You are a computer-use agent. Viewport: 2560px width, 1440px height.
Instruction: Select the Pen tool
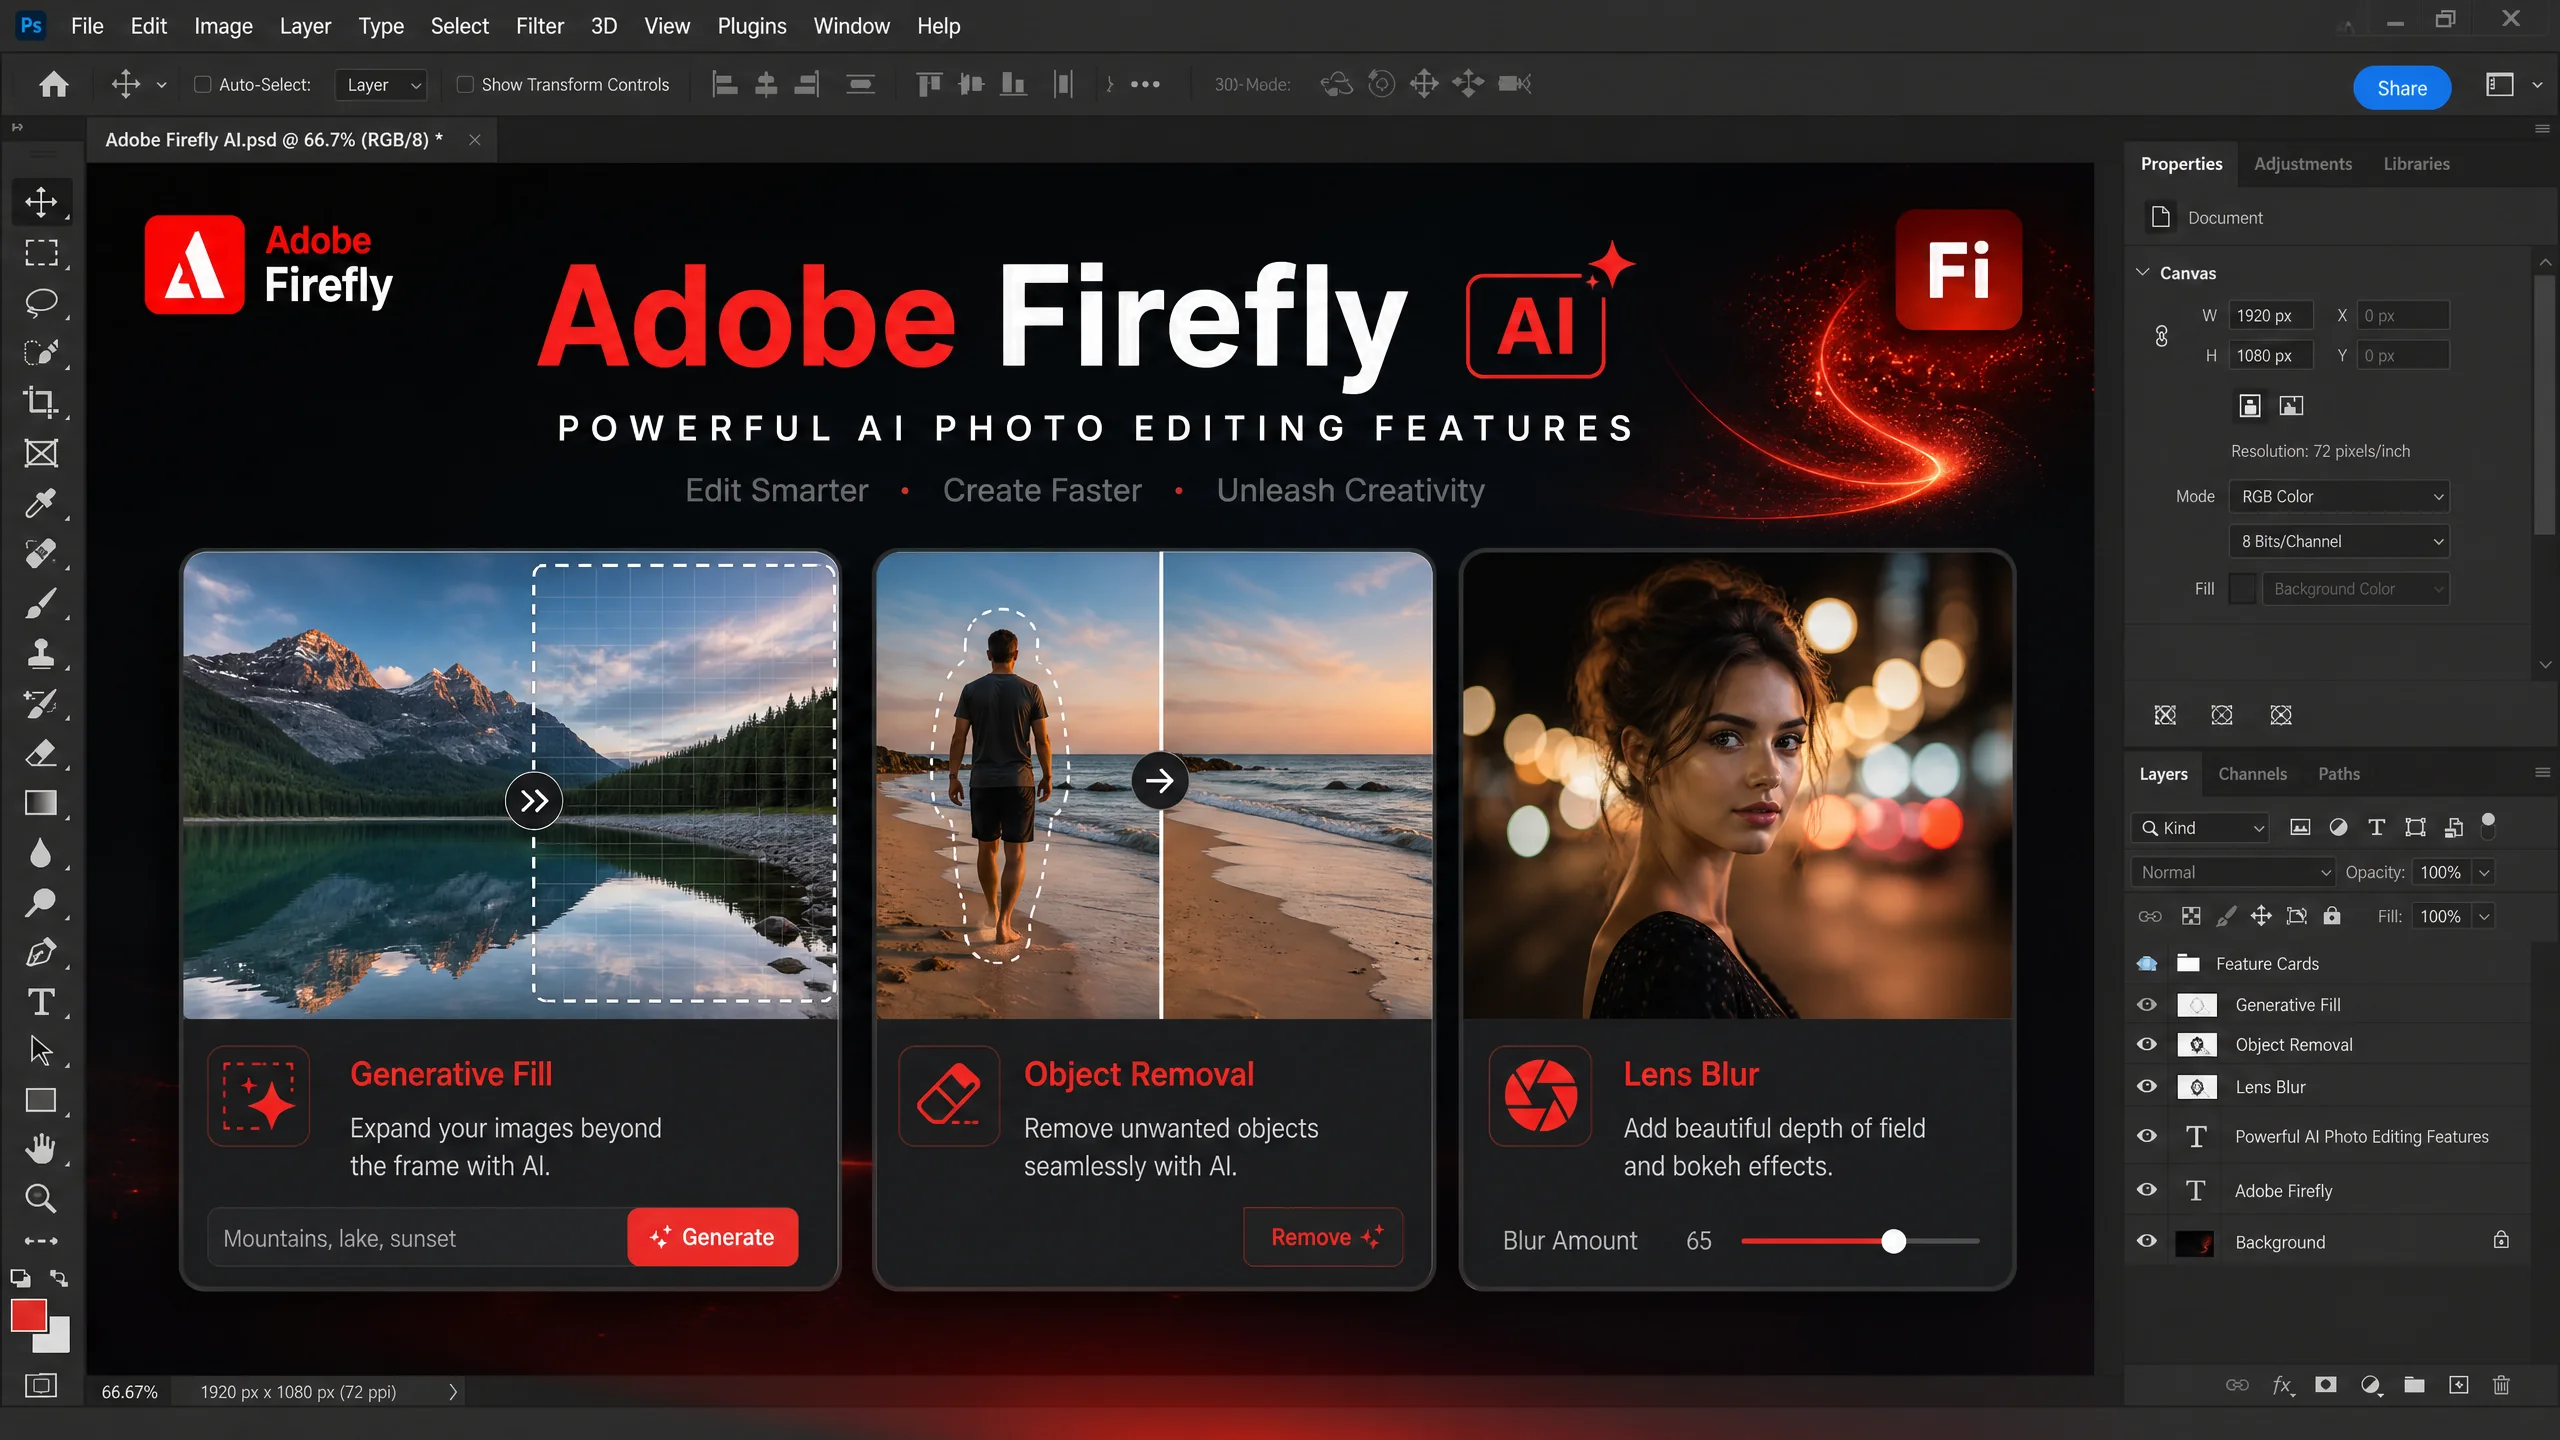(41, 953)
